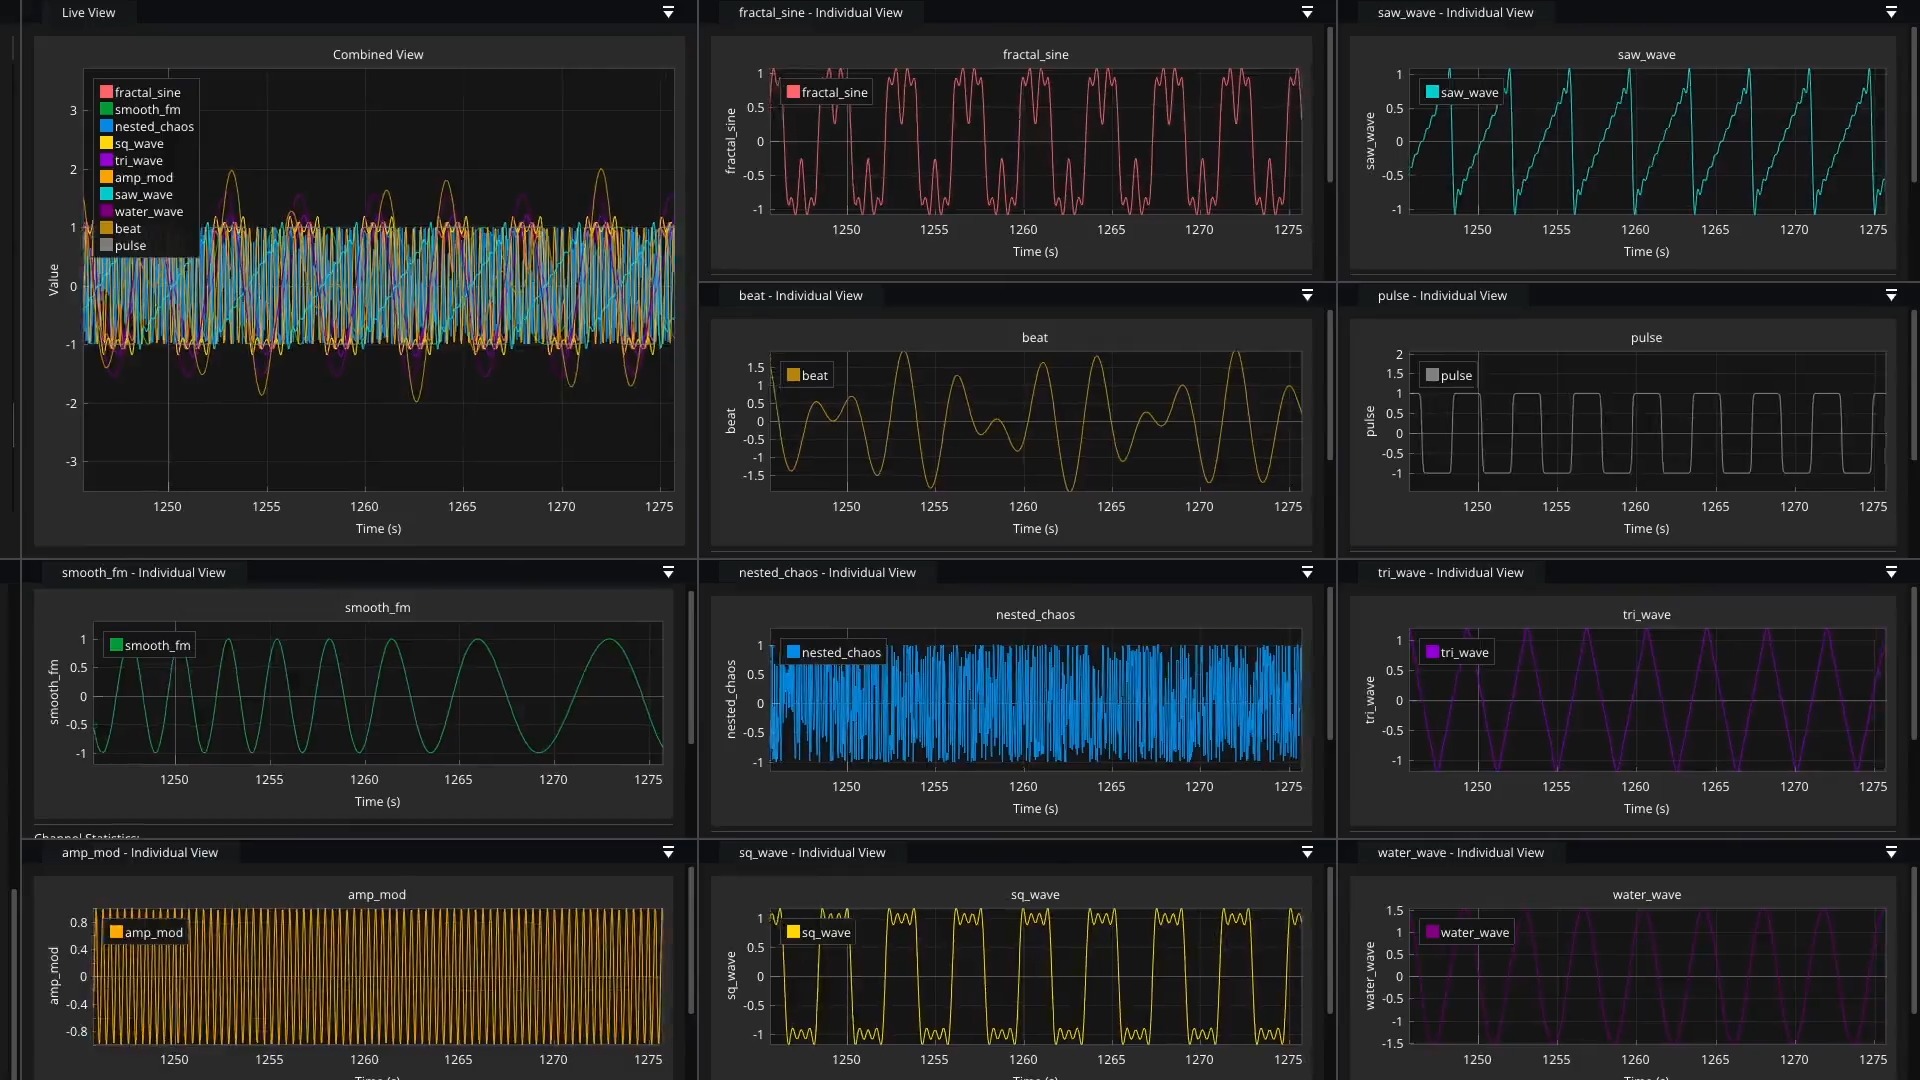This screenshot has width=1920, height=1080.
Task: Collapse the tri_wave Individual View panel
Action: coord(1890,572)
